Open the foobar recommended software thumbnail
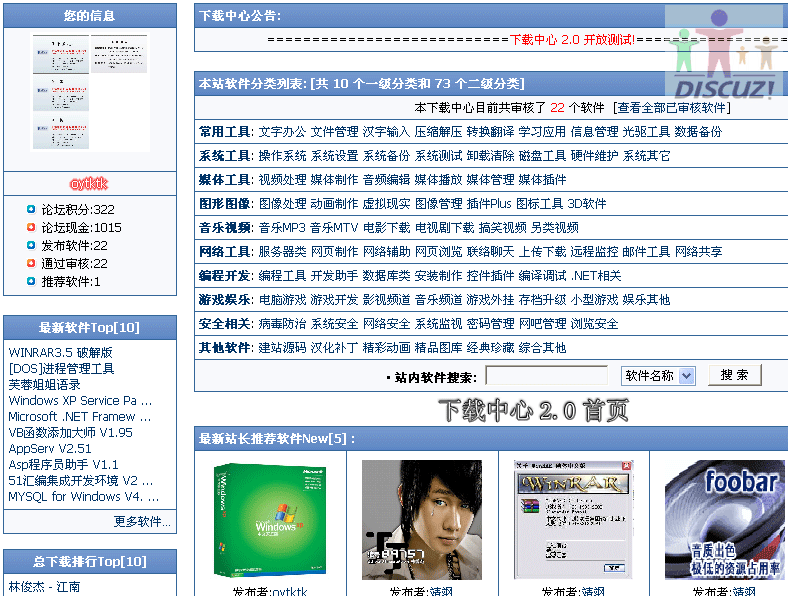The width and height of the screenshot is (788, 596). click(725, 520)
